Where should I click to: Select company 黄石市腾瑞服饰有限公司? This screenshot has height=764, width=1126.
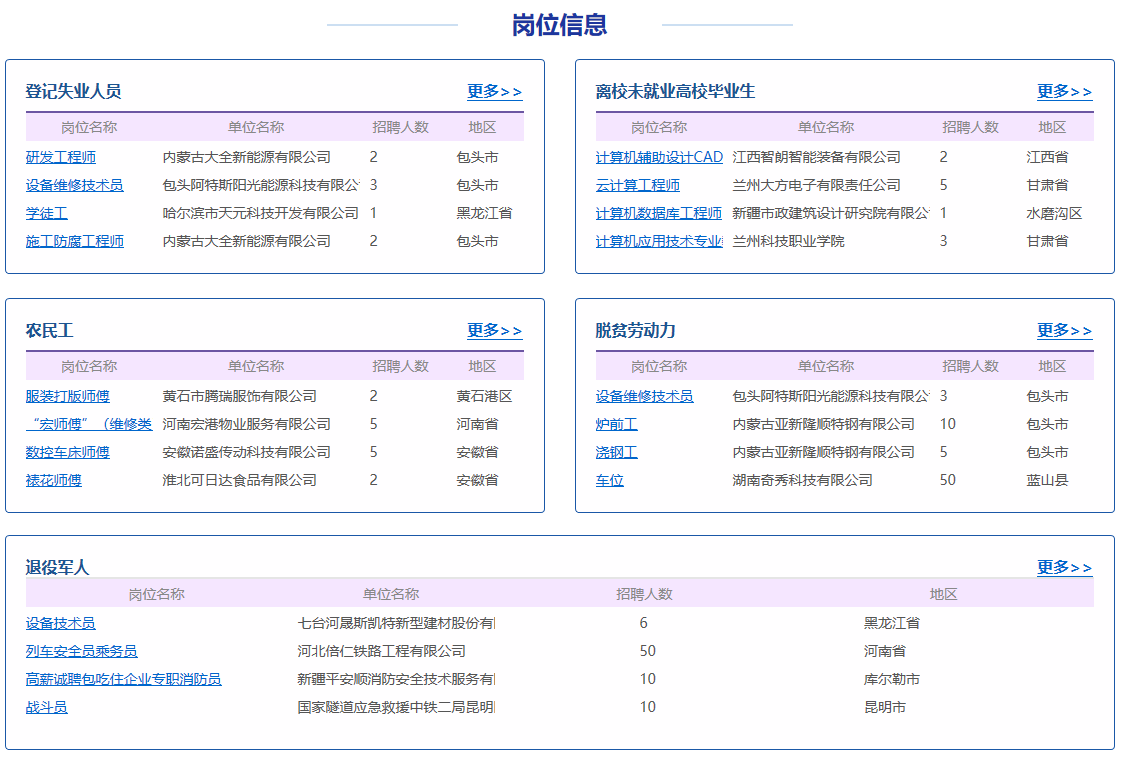240,396
